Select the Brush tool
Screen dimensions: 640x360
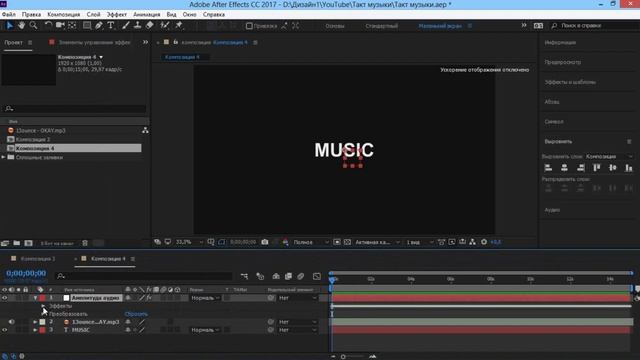coord(126,25)
